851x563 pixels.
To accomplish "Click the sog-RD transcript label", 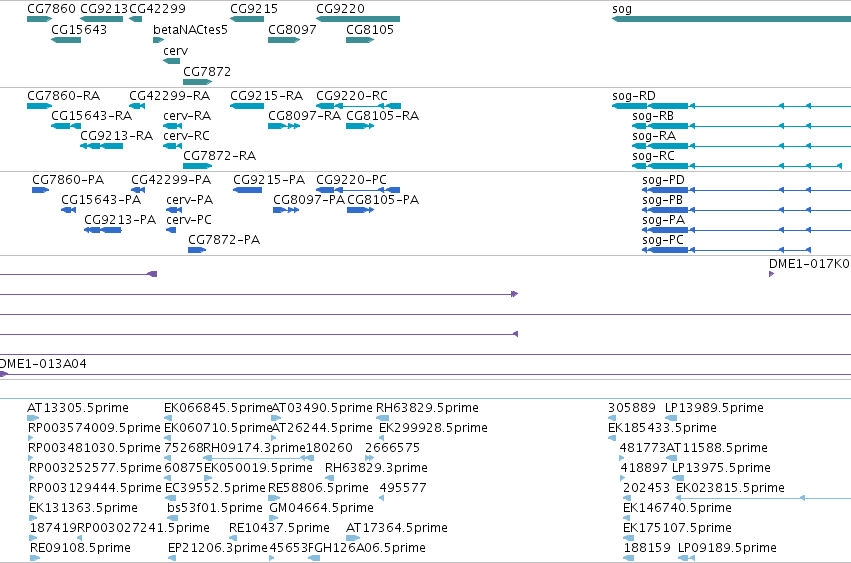I will [633, 96].
